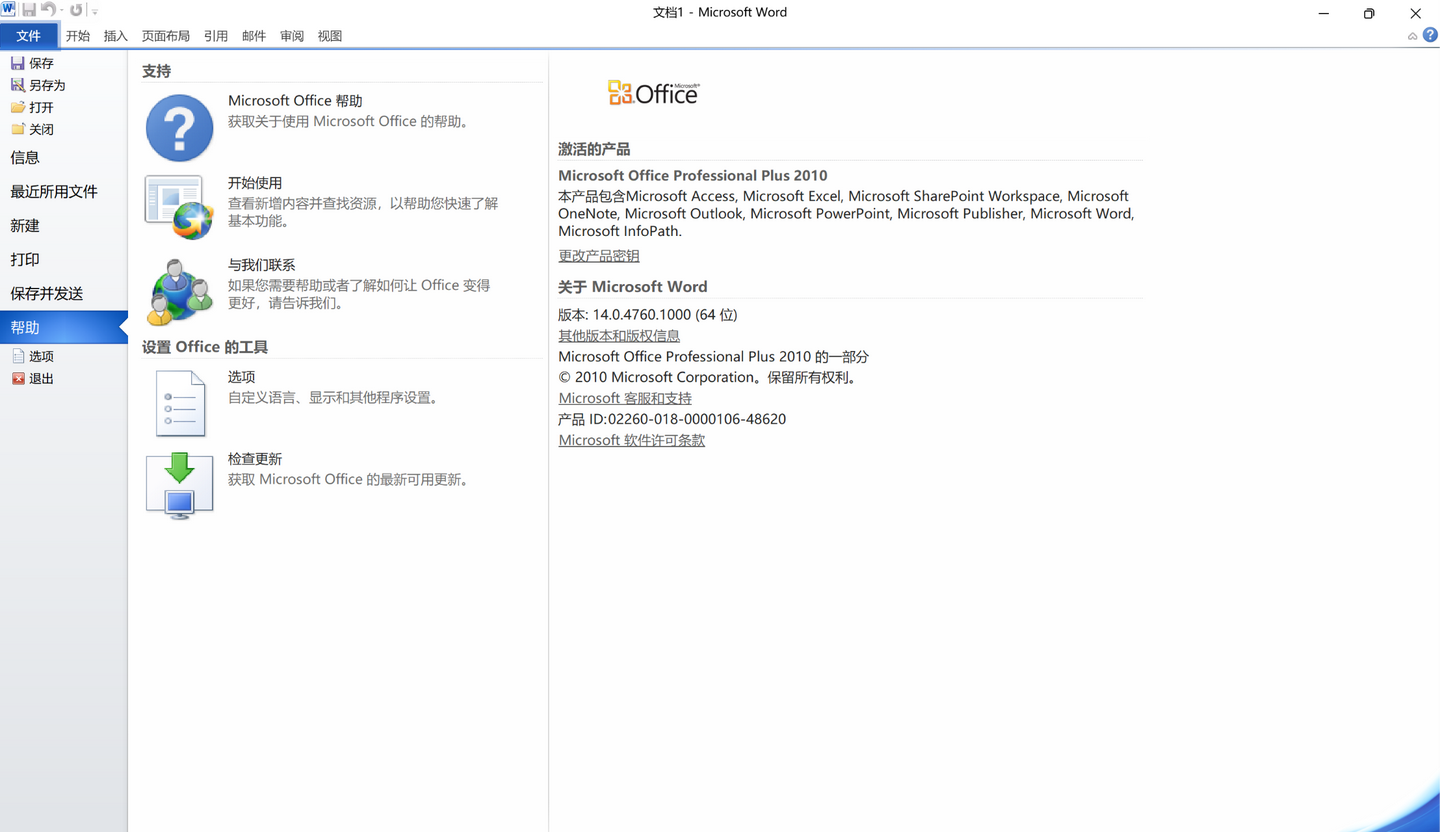Click the Save icon in Quick Access Toolbar
1440x832 pixels.
point(29,10)
